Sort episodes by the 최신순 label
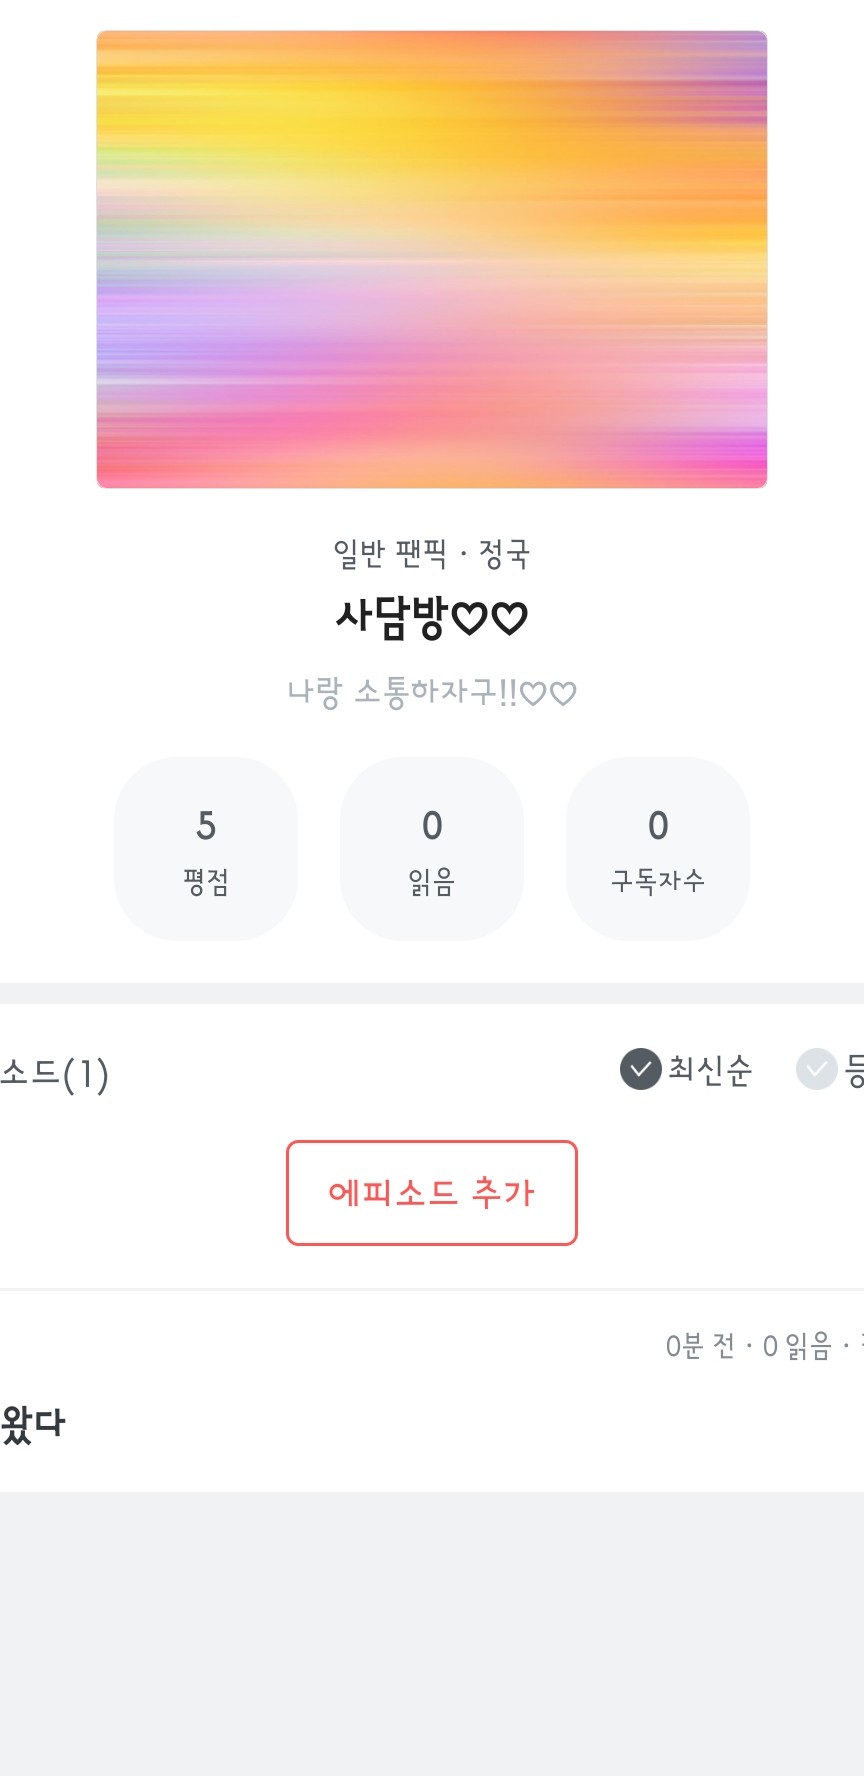 710,1070
